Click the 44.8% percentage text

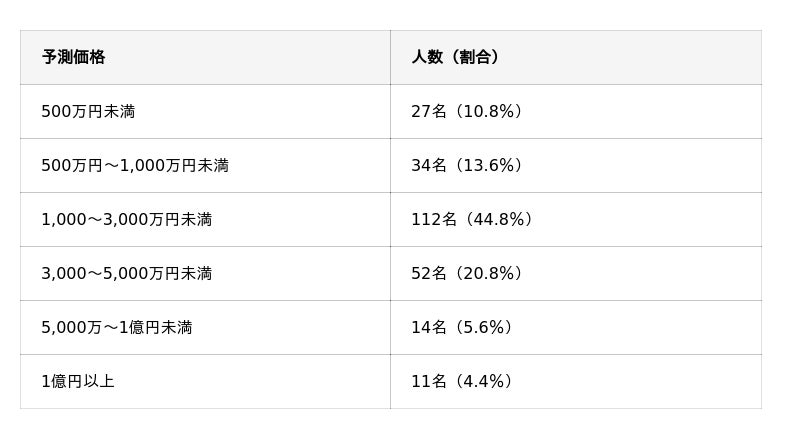pos(499,219)
